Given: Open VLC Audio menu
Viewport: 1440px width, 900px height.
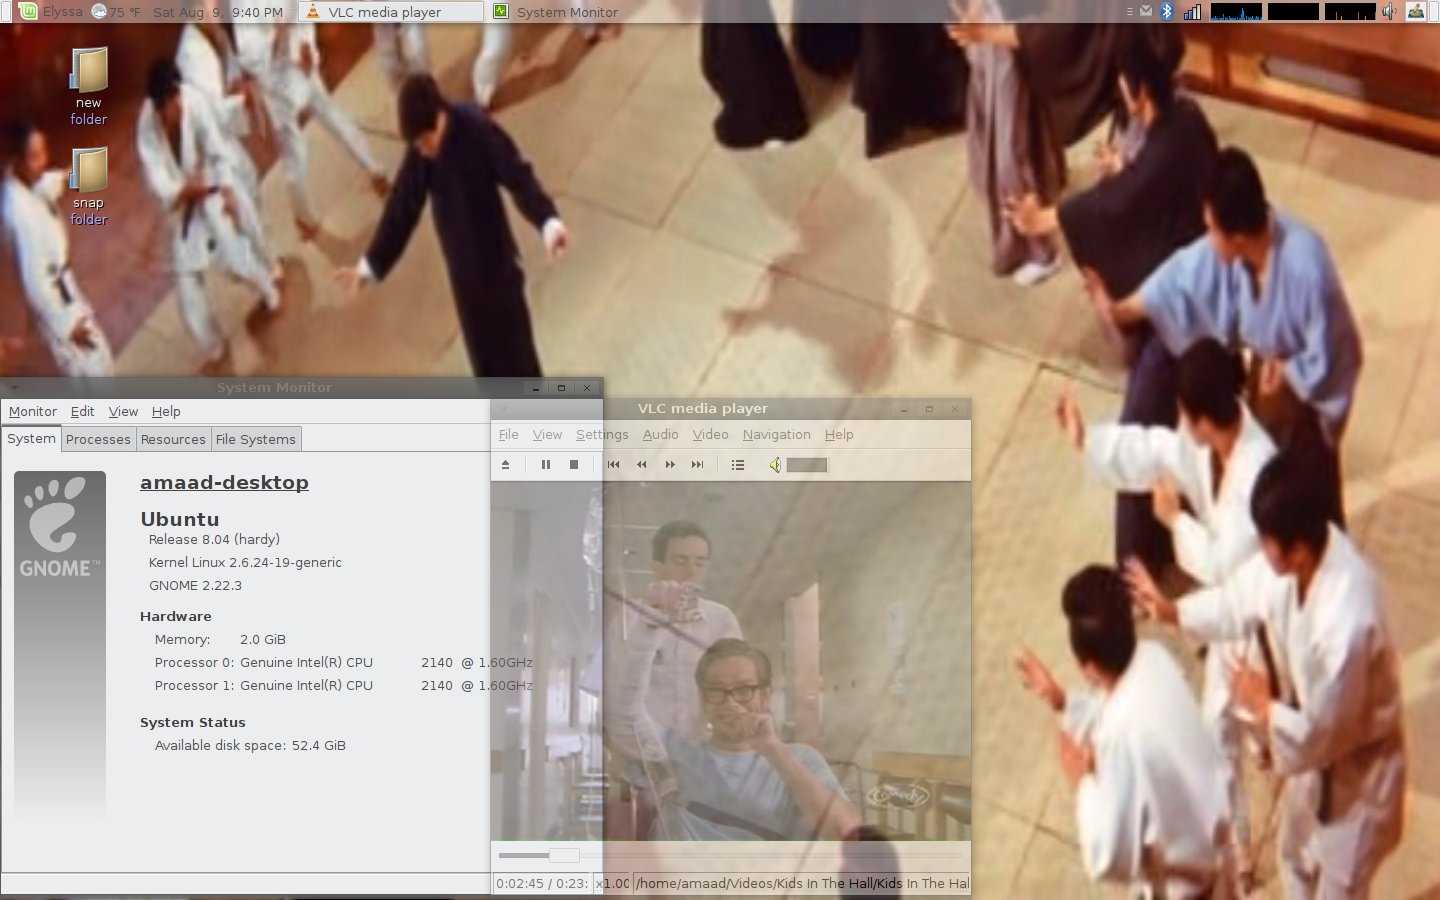Looking at the screenshot, I should [x=660, y=435].
